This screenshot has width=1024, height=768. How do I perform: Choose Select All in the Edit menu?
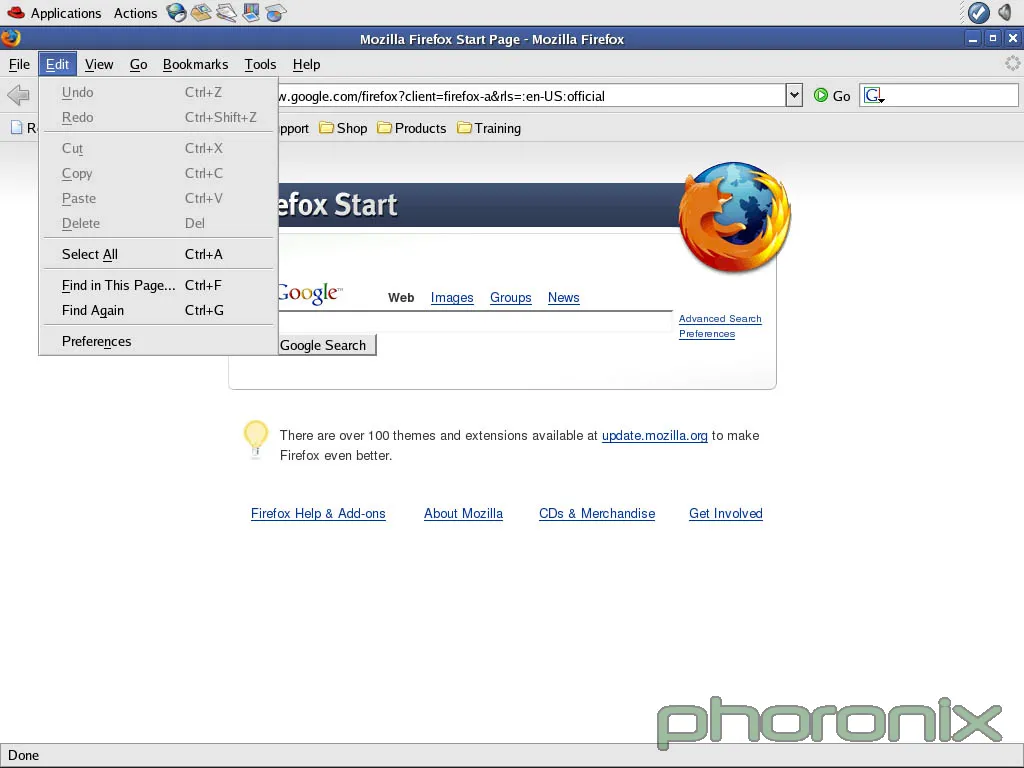point(158,254)
